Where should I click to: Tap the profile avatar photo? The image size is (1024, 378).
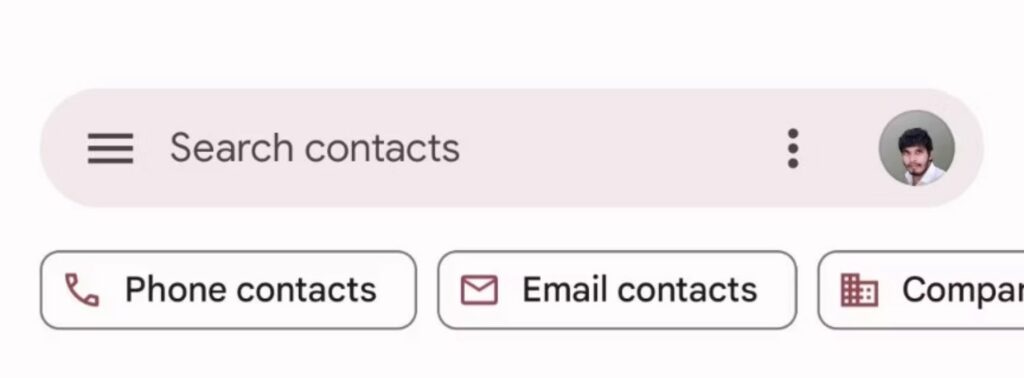[916, 148]
